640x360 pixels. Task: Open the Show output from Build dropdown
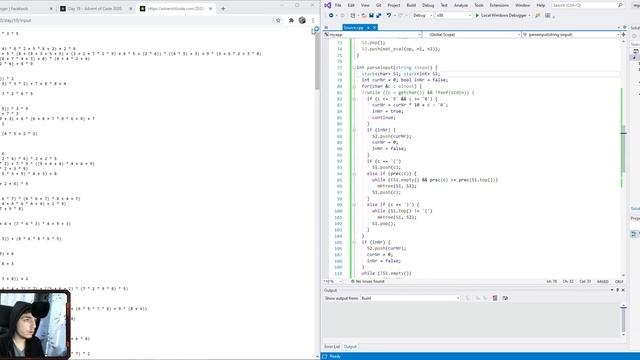coord(410,298)
